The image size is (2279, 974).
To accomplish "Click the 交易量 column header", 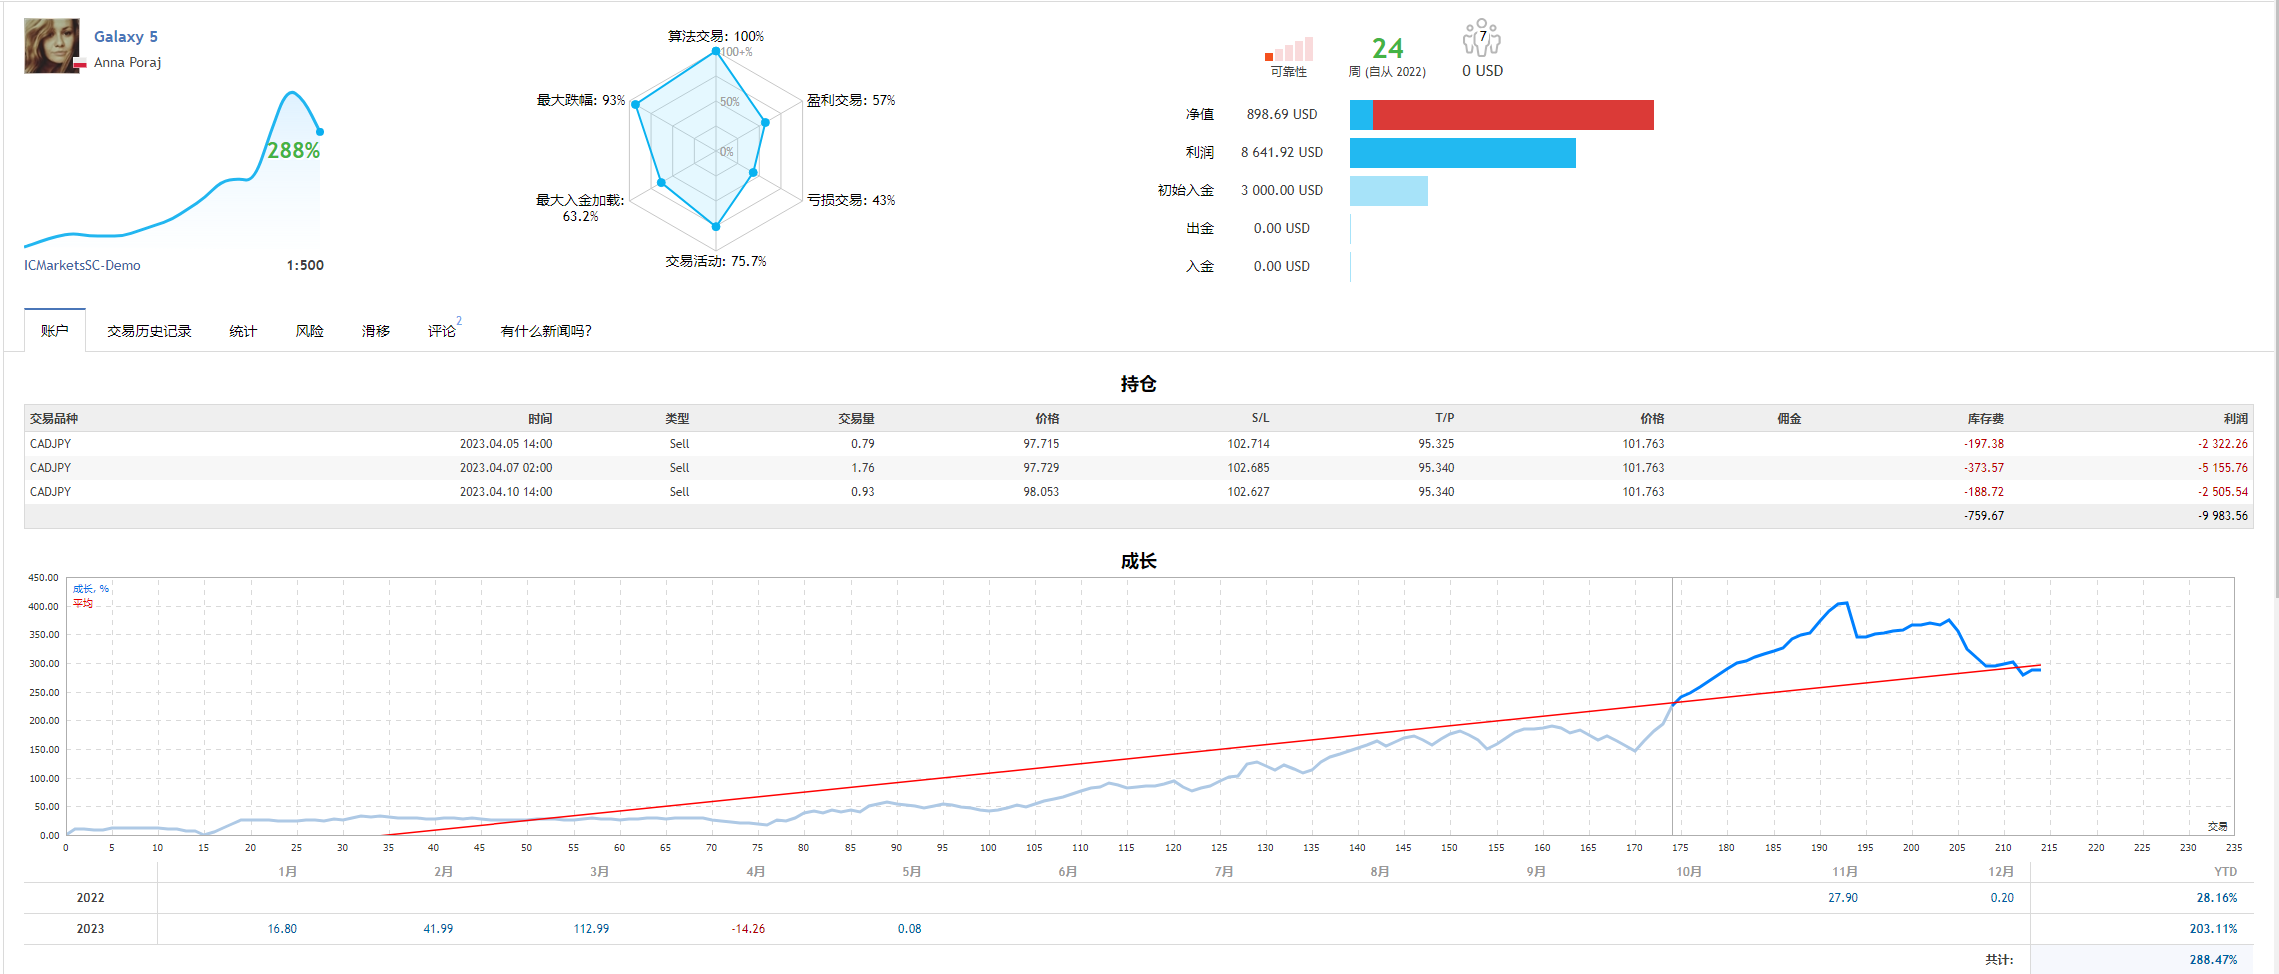I will click(857, 419).
